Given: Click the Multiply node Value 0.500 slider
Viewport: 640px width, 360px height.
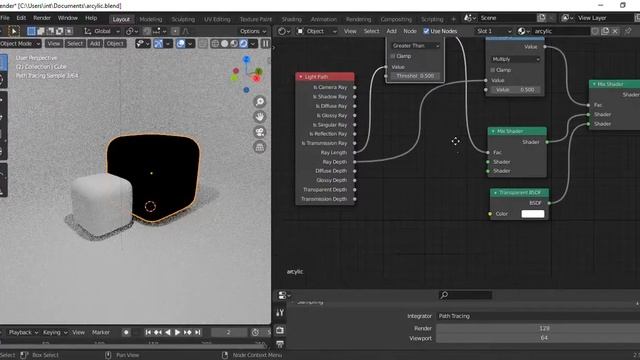Looking at the screenshot, I should [516, 89].
